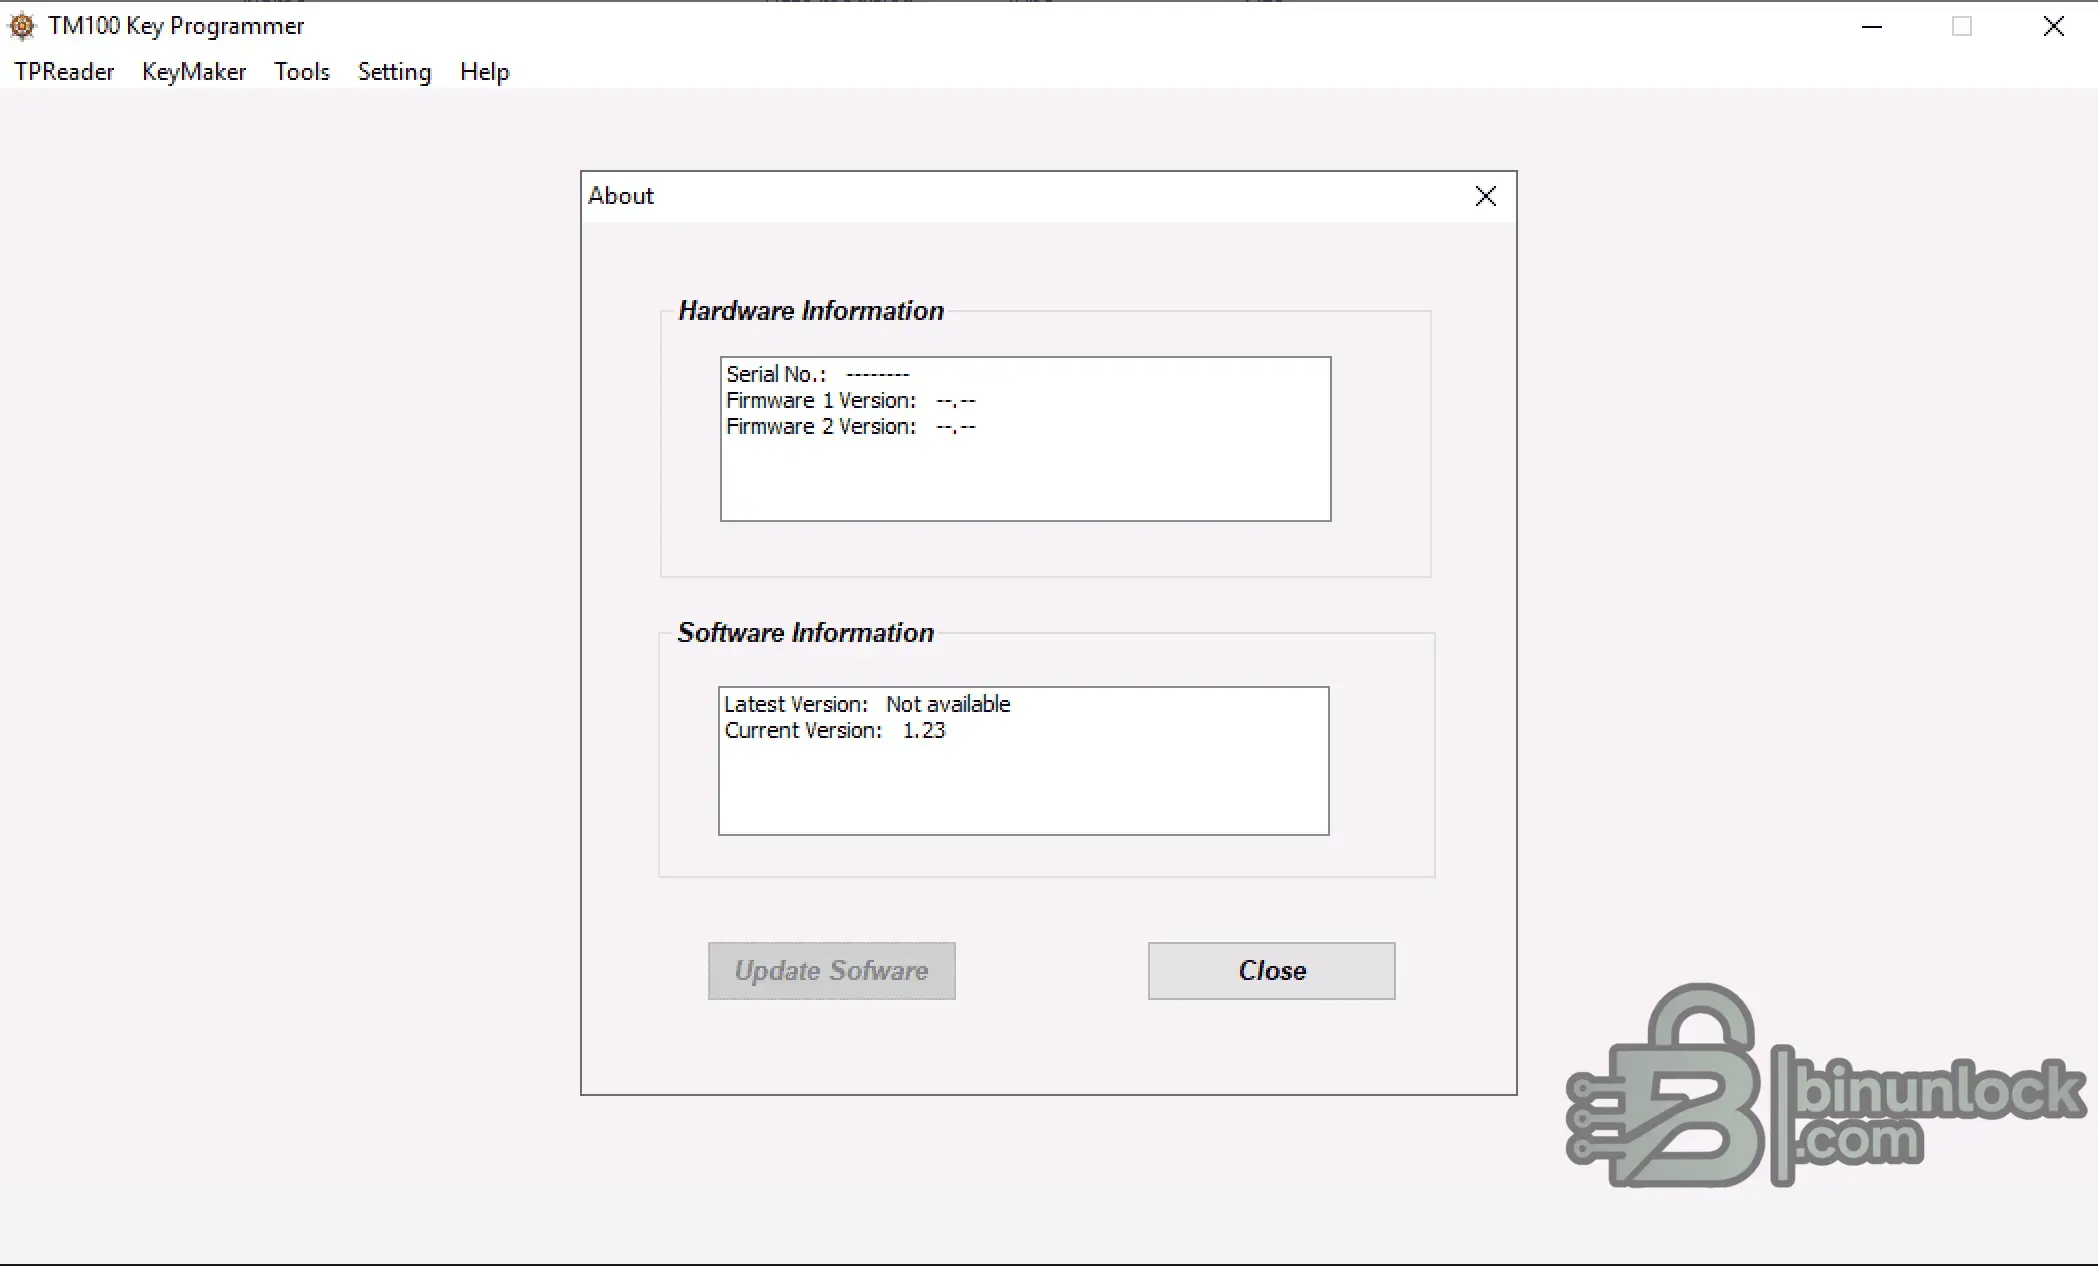Maximize the TM100 Key Programmer window
Screen dimensions: 2098x1266
coord(1962,26)
